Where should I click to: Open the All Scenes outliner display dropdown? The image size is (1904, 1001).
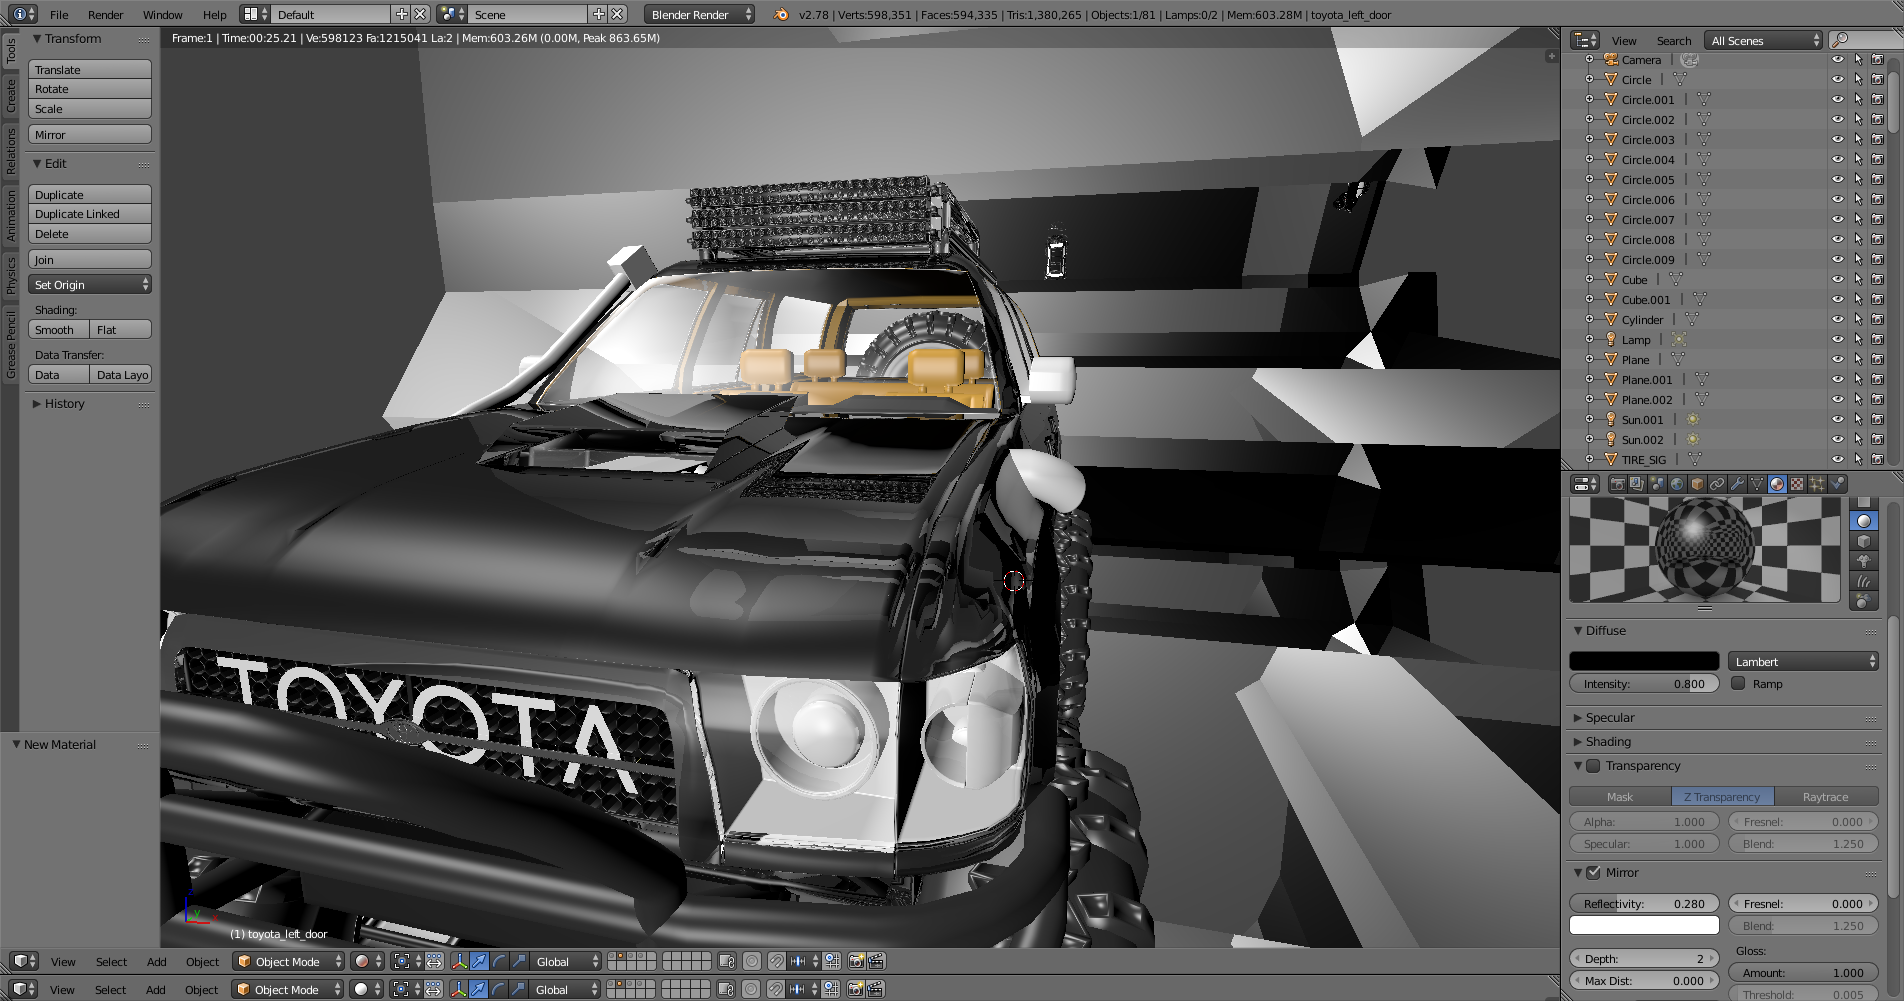tap(1764, 40)
